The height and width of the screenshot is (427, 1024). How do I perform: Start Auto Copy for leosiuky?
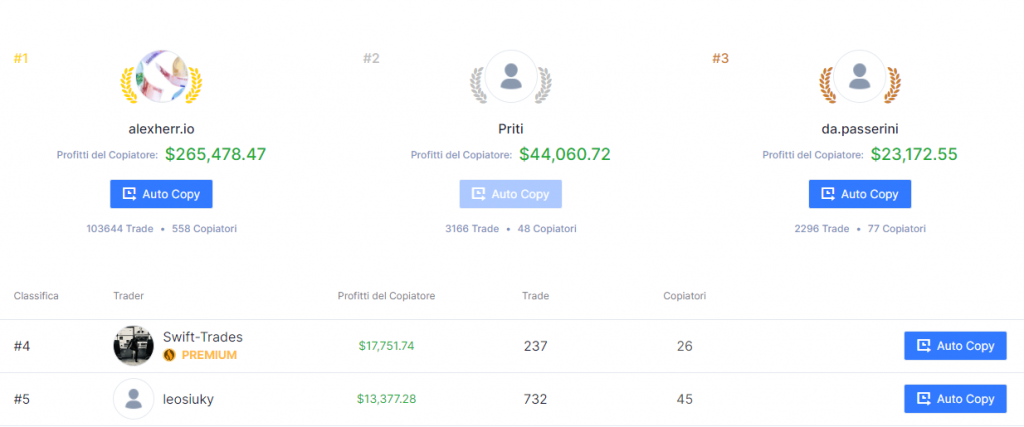[x=954, y=399]
